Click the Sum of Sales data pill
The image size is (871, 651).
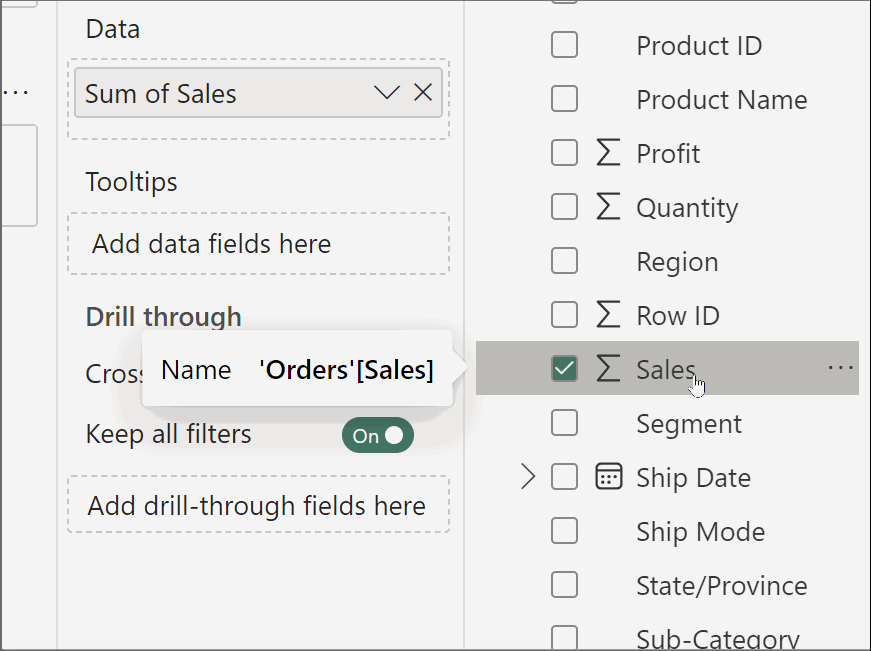pyautogui.click(x=220, y=94)
